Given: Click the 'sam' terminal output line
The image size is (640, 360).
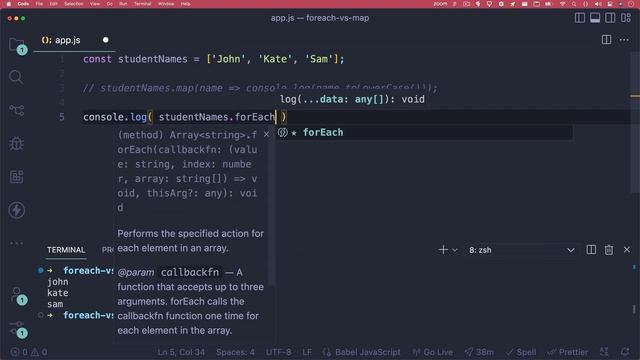Looking at the screenshot, I should click(55, 304).
